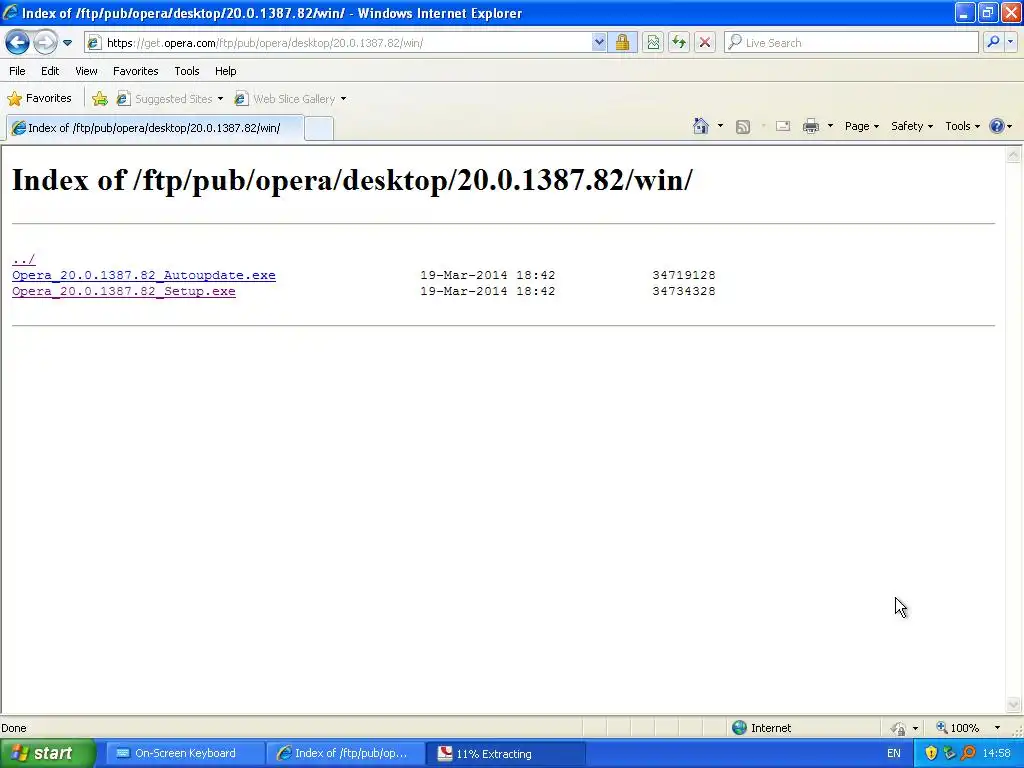The image size is (1024, 768).
Task: Expand the Print dropdown arrow
Action: 830,126
